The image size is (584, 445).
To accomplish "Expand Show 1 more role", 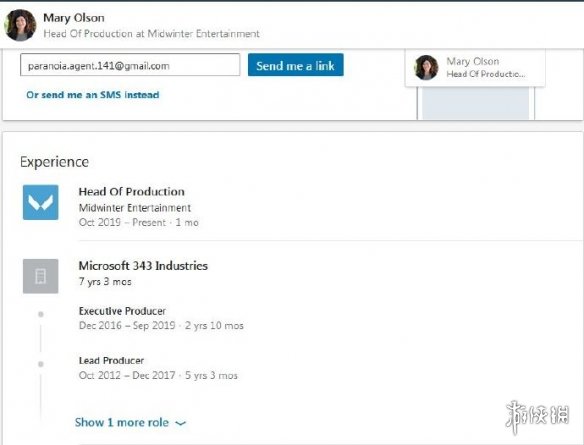I will pyautogui.click(x=130, y=422).
